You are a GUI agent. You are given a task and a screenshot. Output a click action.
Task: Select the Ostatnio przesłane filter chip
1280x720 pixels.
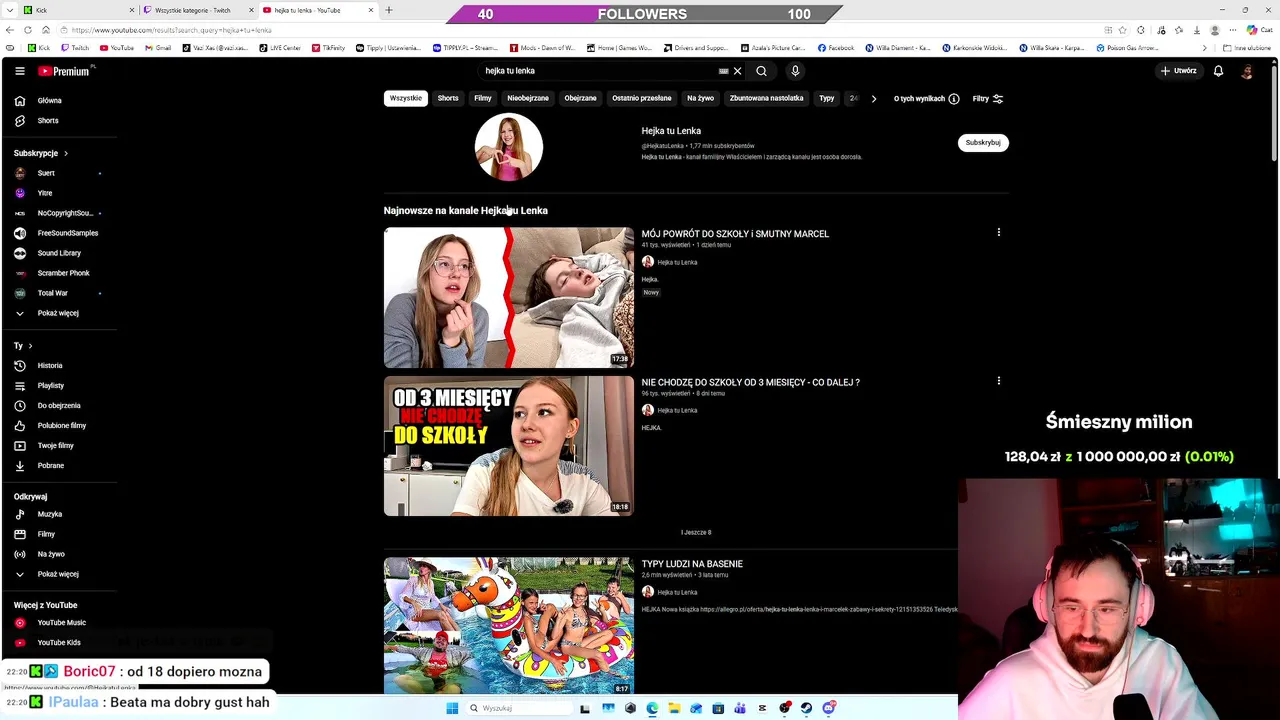click(x=642, y=98)
